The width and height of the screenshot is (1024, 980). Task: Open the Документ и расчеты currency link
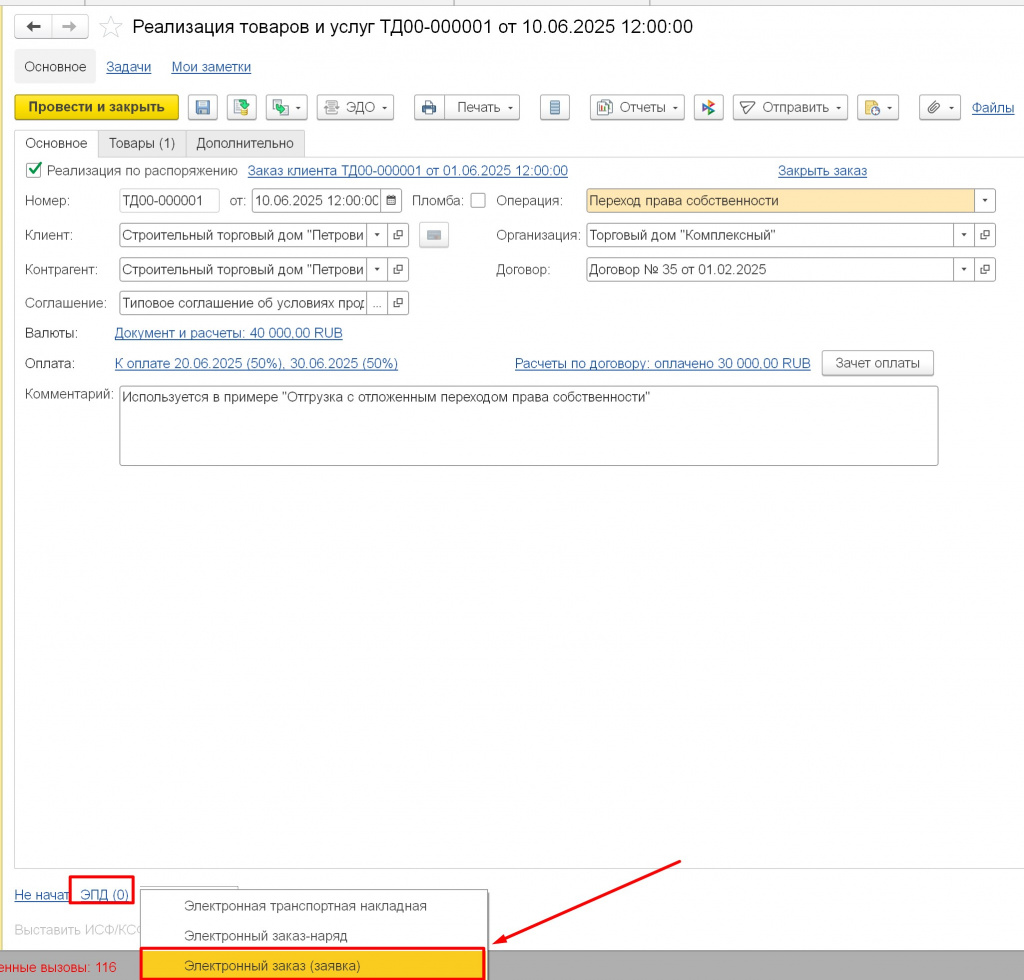click(229, 333)
